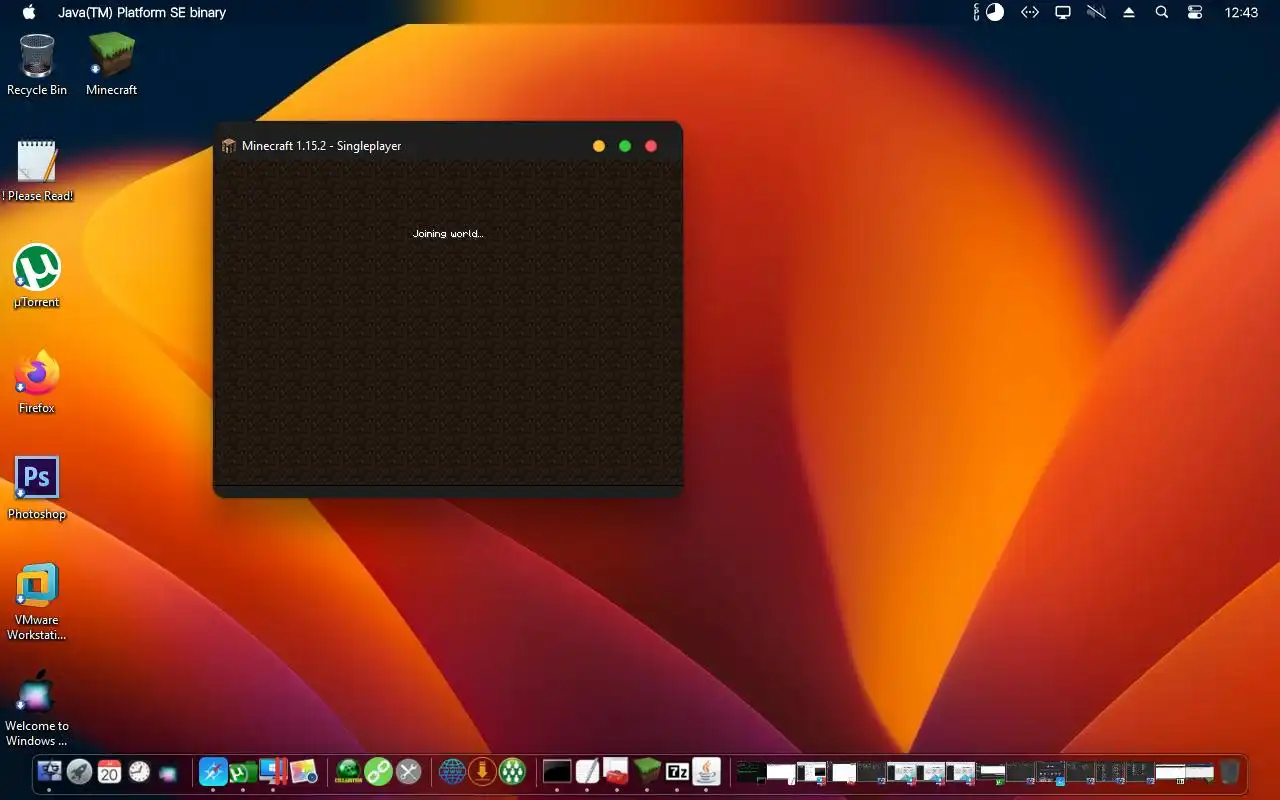Open the Control Center toggles icon

point(1195,12)
